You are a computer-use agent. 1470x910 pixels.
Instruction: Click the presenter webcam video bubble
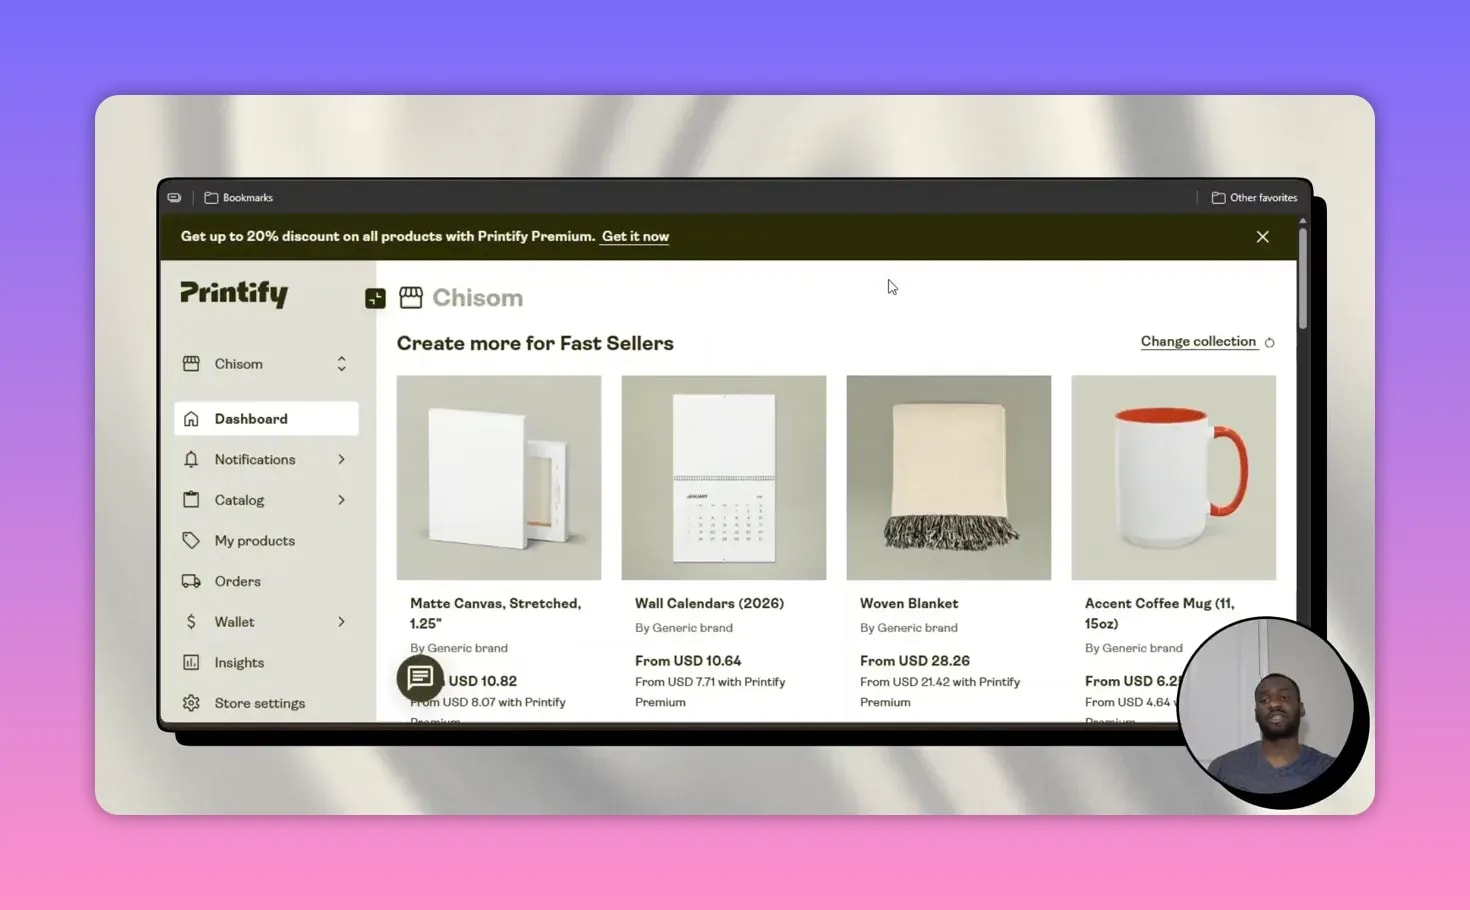coord(1267,705)
